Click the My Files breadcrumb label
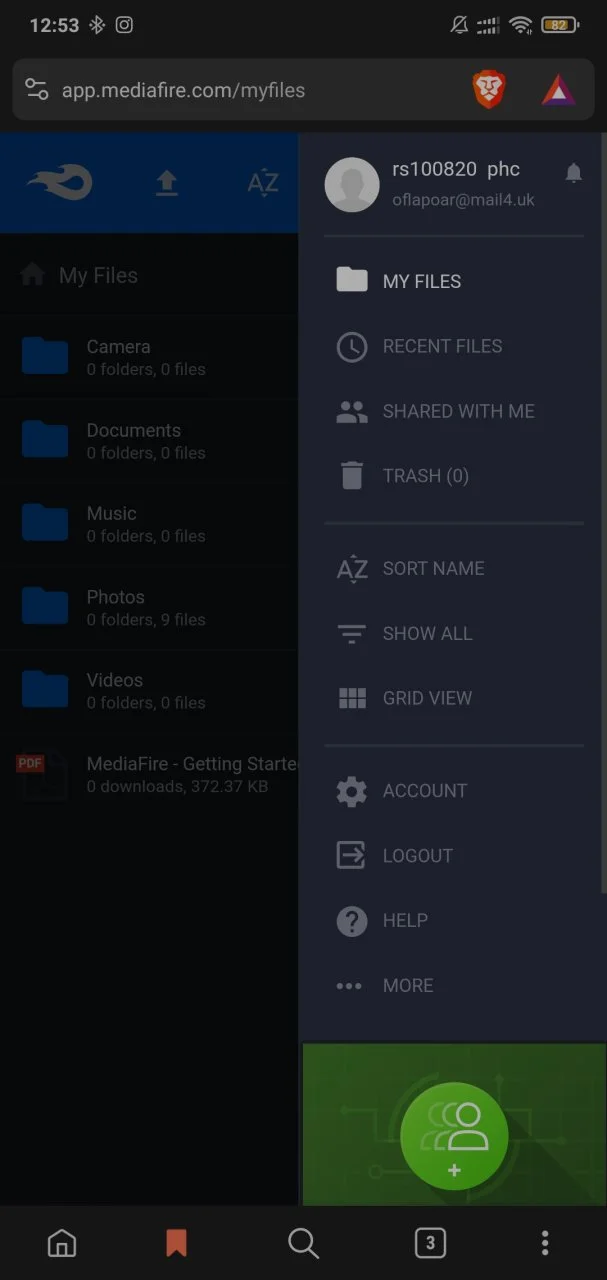Viewport: 607px width, 1280px height. 98,275
